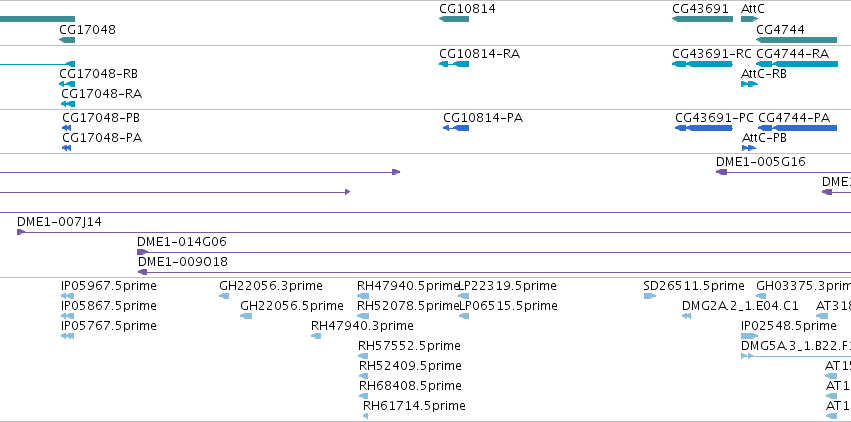Click the CG17048 gene arrow

point(67,40)
